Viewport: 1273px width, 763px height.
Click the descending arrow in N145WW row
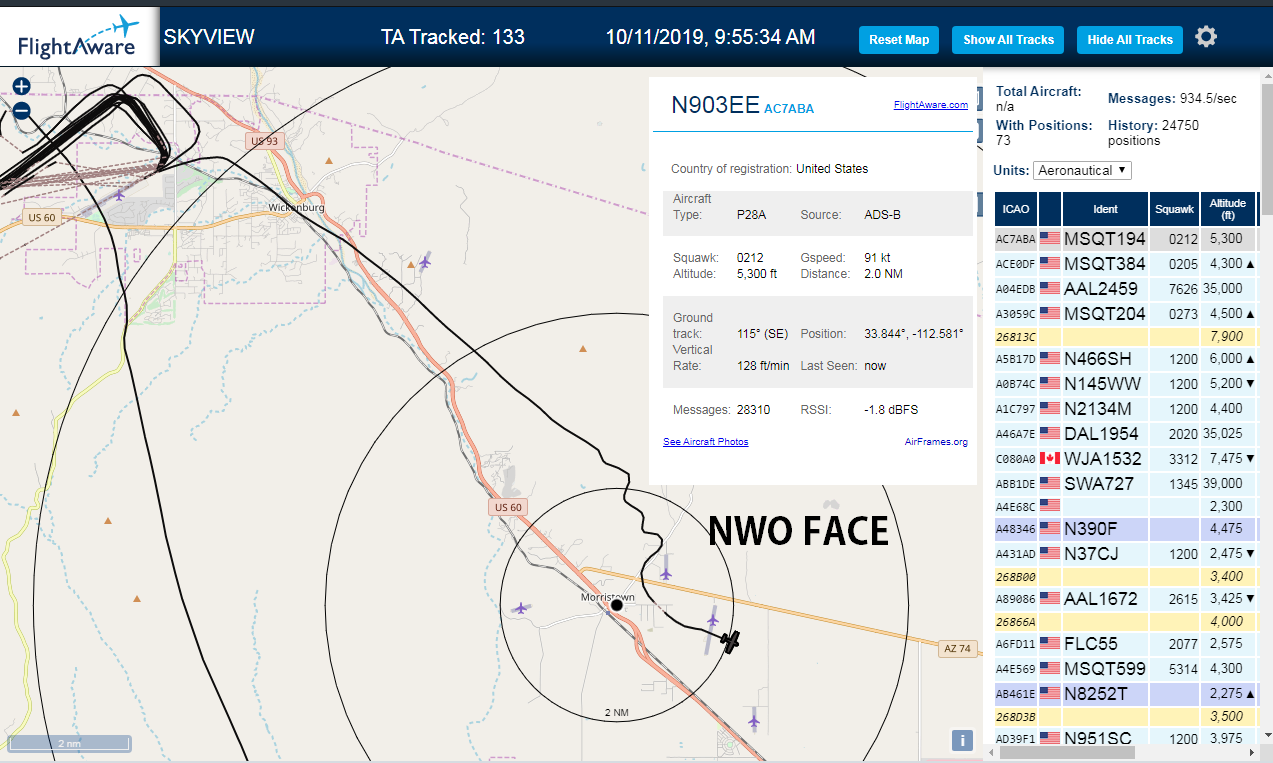click(1250, 384)
